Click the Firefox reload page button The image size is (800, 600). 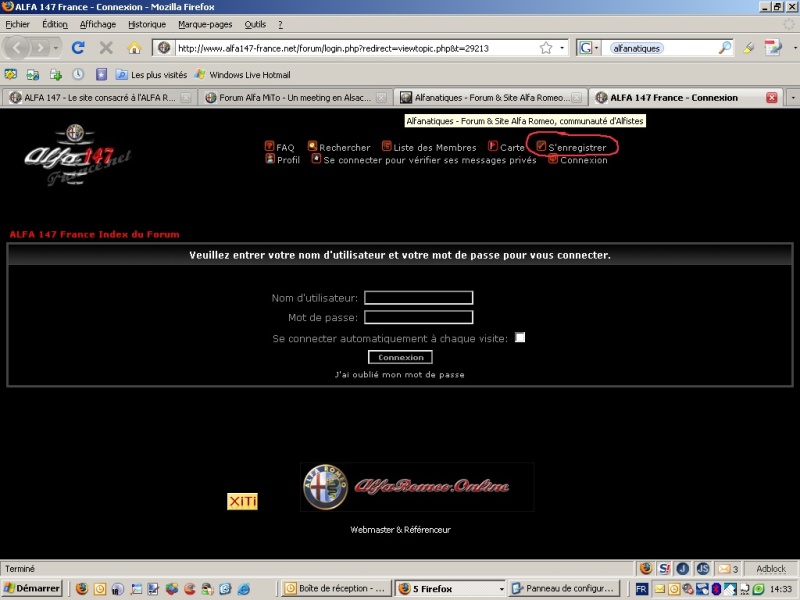click(78, 47)
